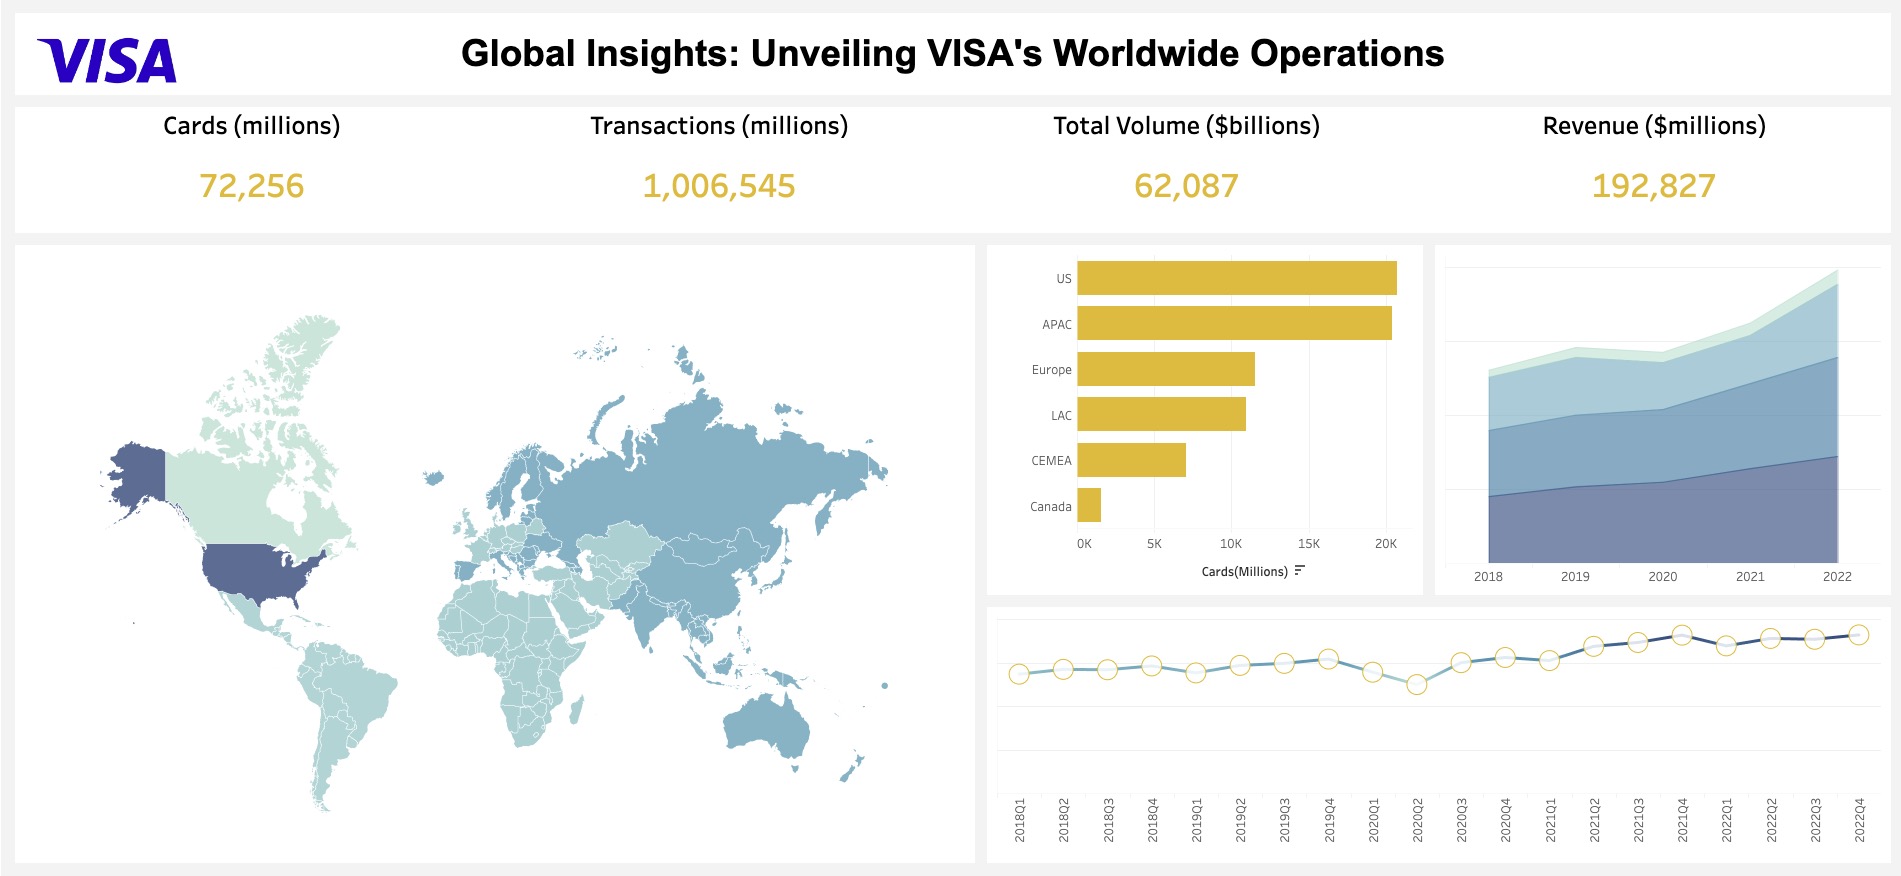Viewport: 1901px width, 876px height.
Task: Select the 2020Q2 lowest circle marker
Action: tap(1417, 684)
